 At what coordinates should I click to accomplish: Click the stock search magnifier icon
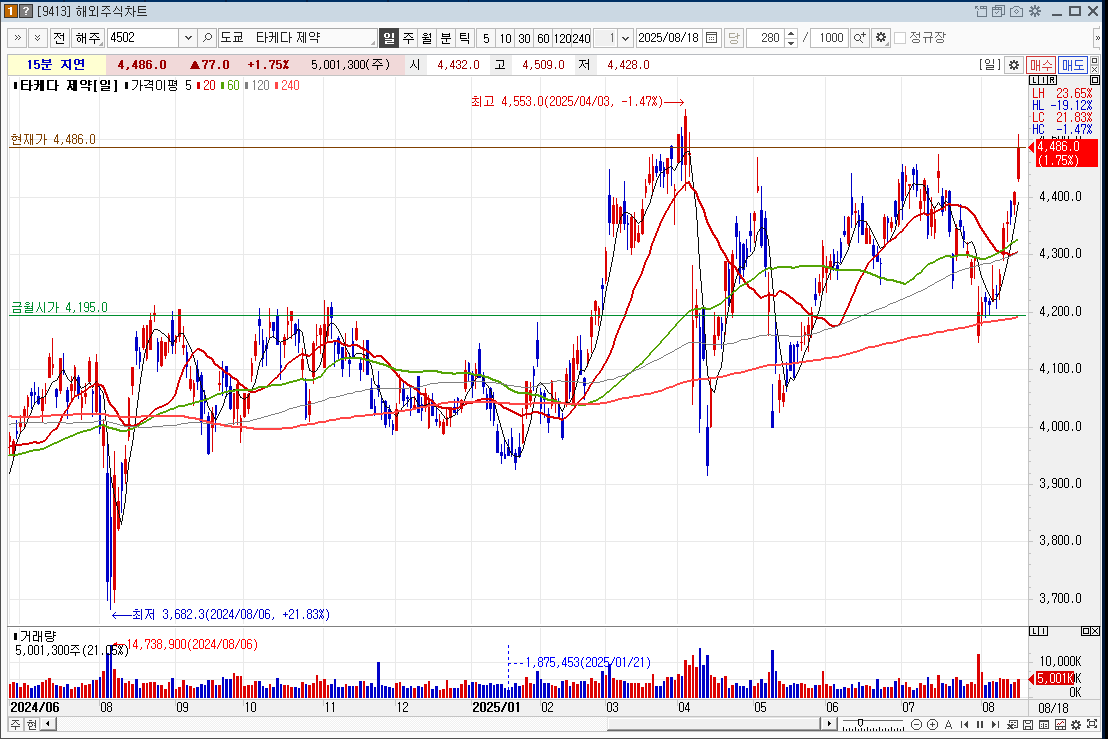coord(208,38)
